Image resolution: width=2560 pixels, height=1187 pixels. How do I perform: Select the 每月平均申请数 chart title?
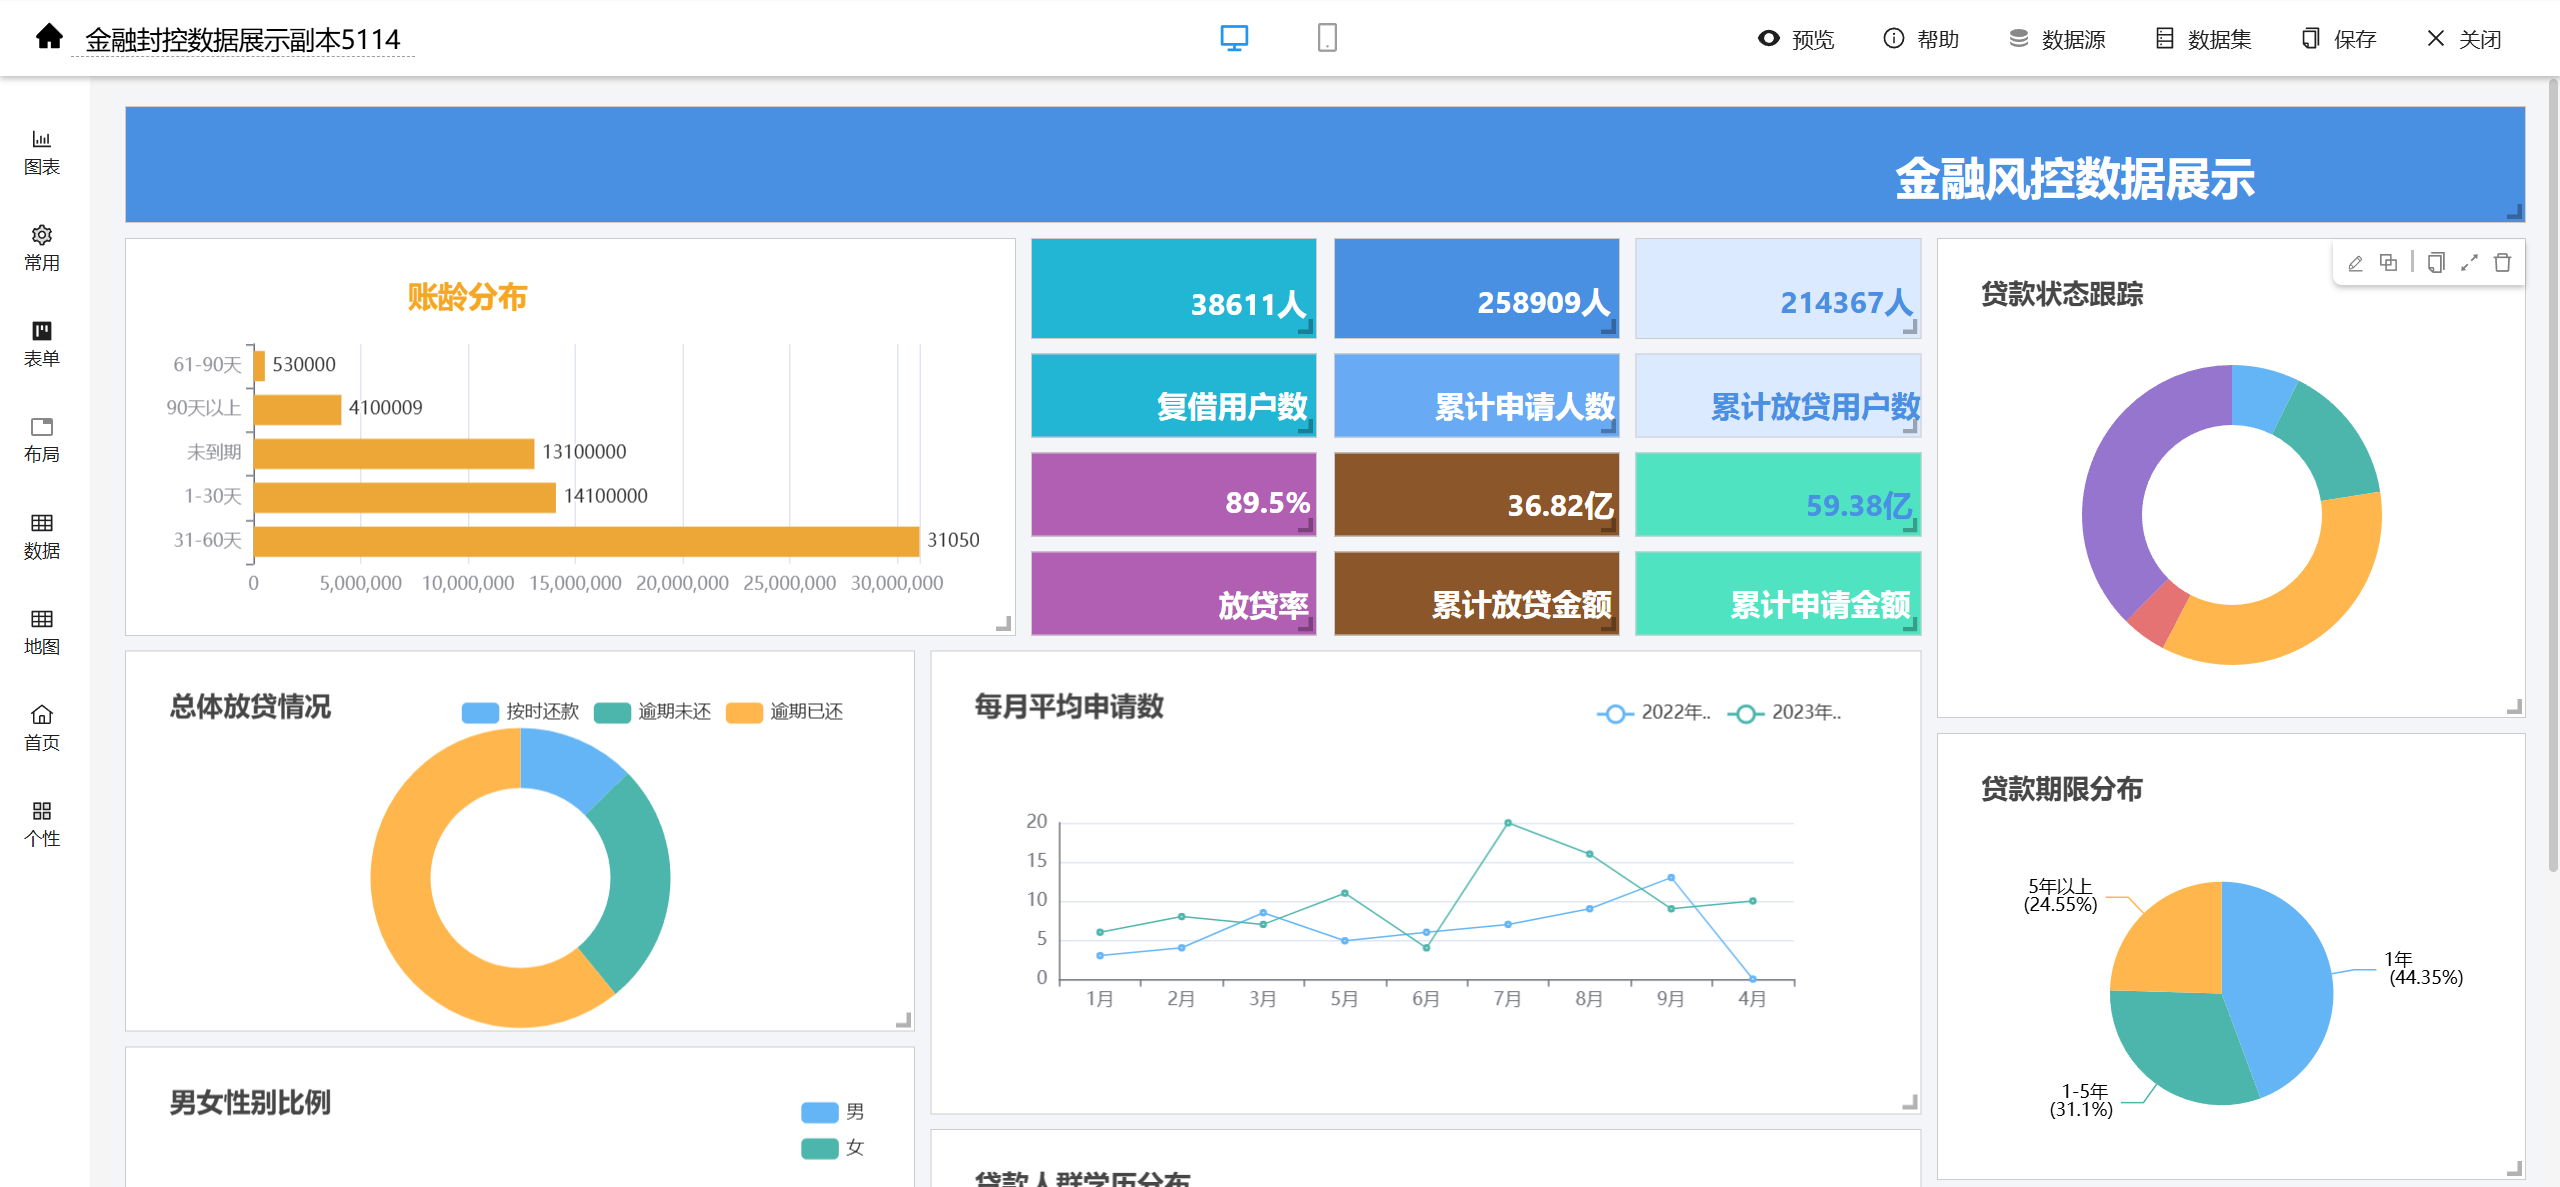pos(1069,707)
